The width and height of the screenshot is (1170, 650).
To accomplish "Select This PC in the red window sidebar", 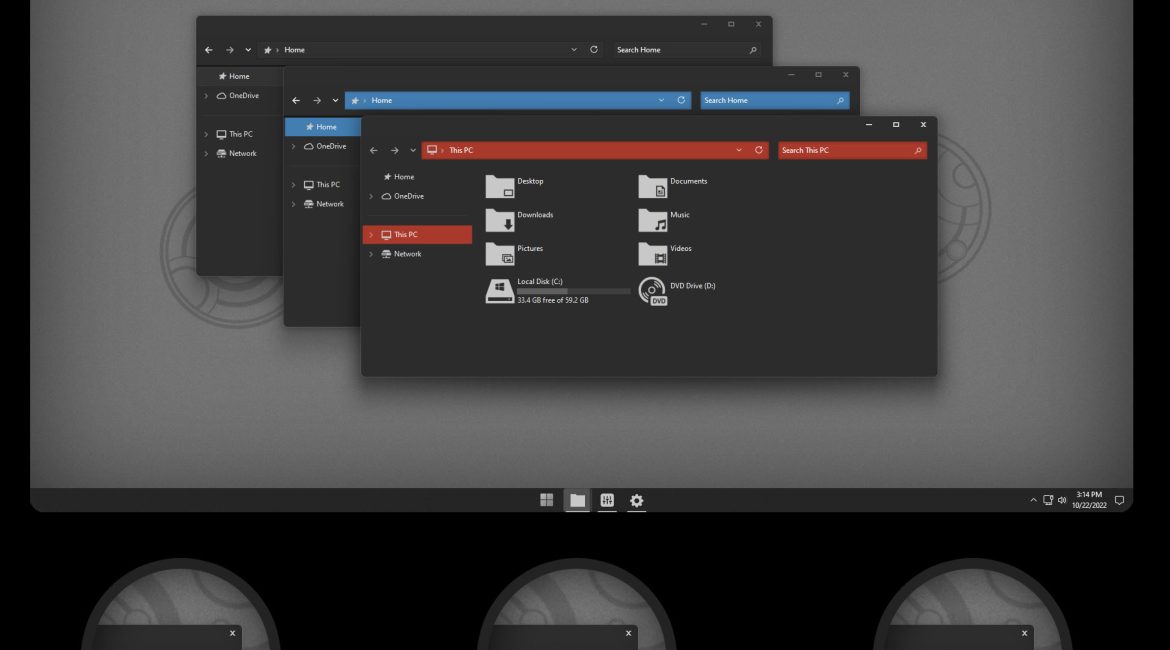I will pos(417,234).
